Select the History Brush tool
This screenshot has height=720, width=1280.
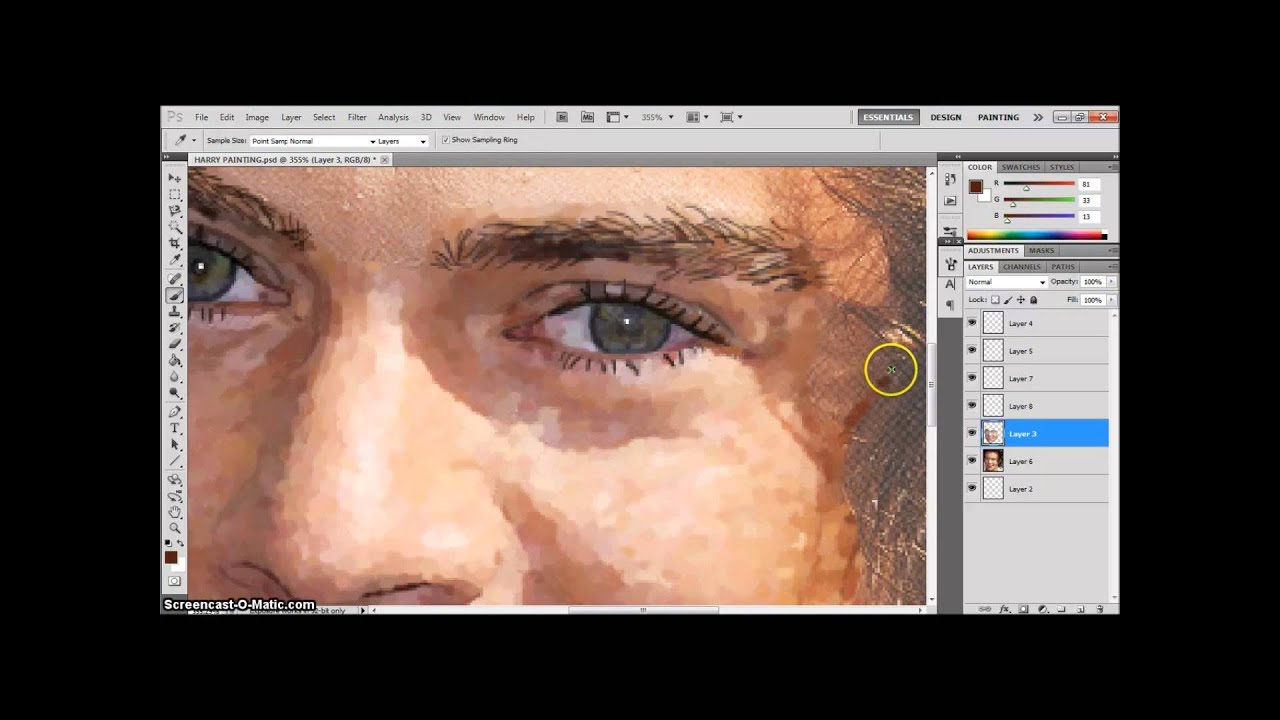pyautogui.click(x=175, y=327)
